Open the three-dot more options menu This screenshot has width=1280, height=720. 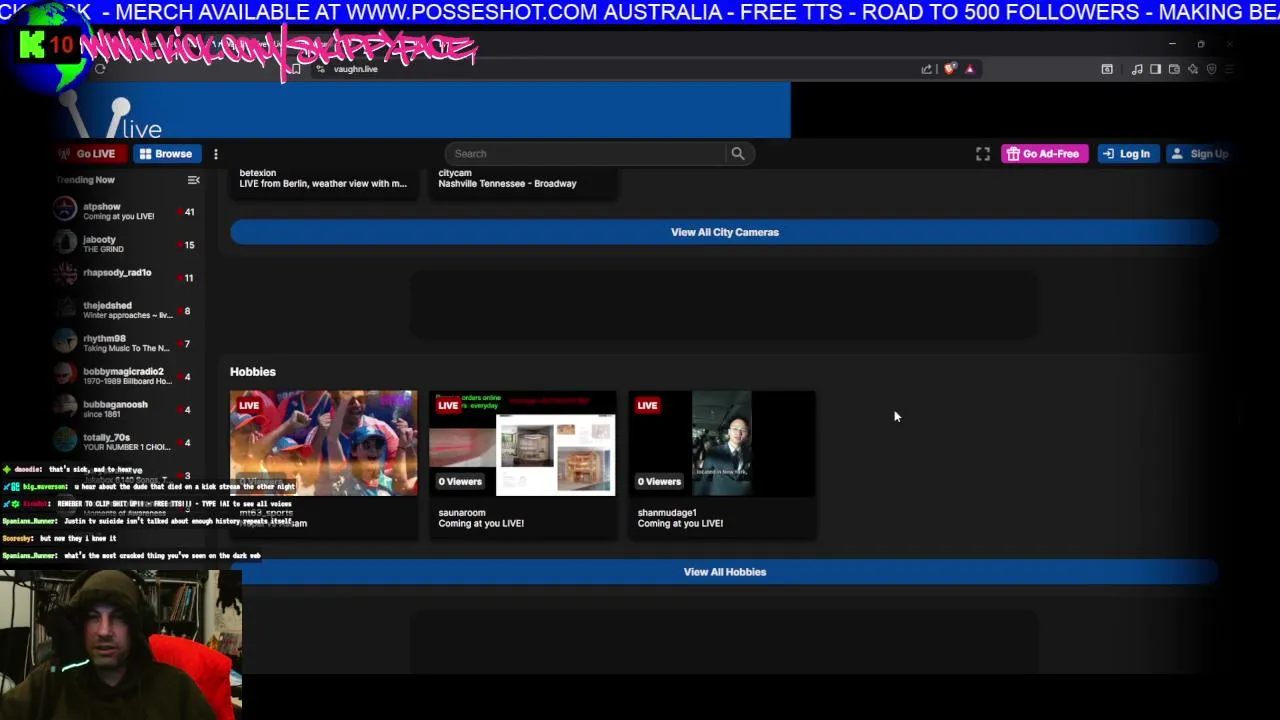[x=216, y=154]
